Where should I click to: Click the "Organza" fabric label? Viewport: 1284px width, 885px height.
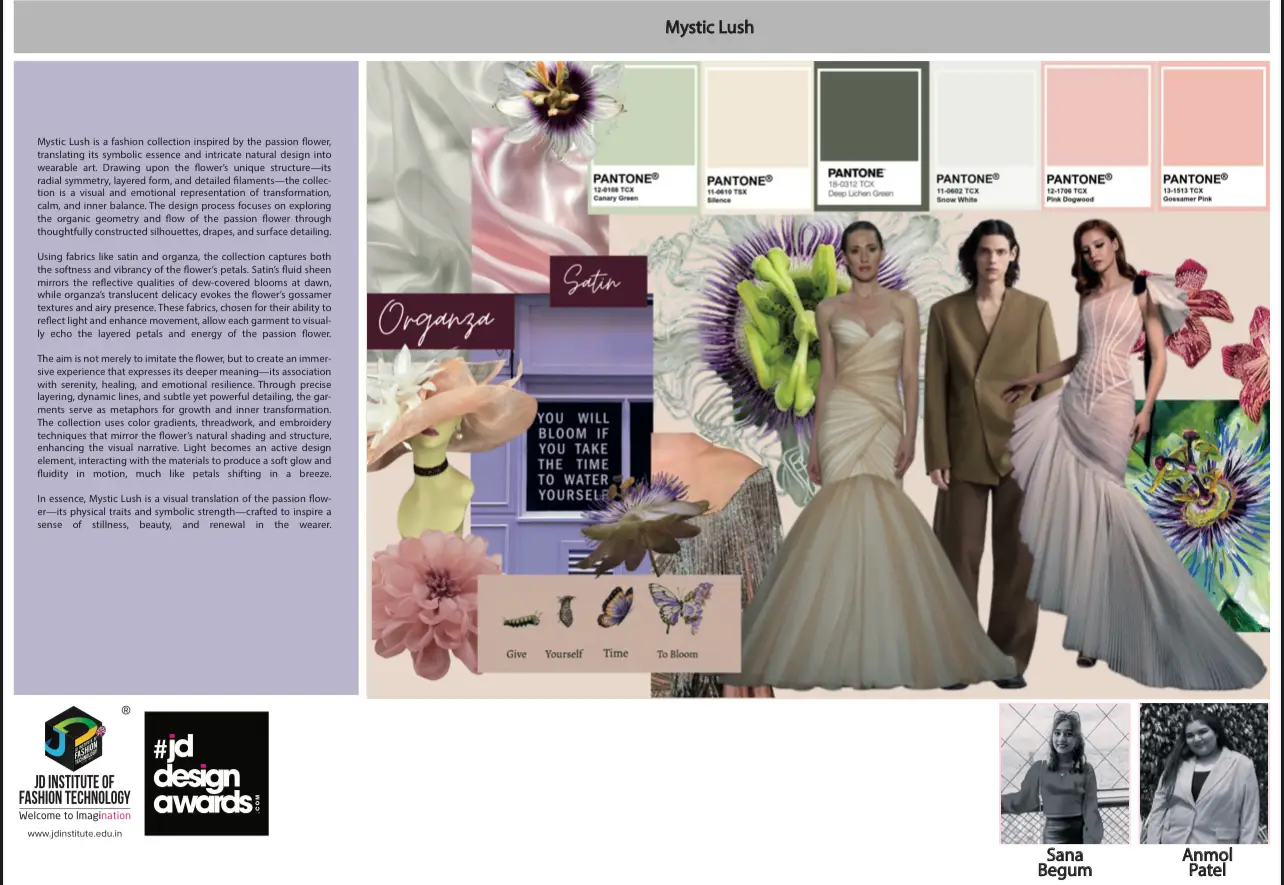pyautogui.click(x=440, y=321)
